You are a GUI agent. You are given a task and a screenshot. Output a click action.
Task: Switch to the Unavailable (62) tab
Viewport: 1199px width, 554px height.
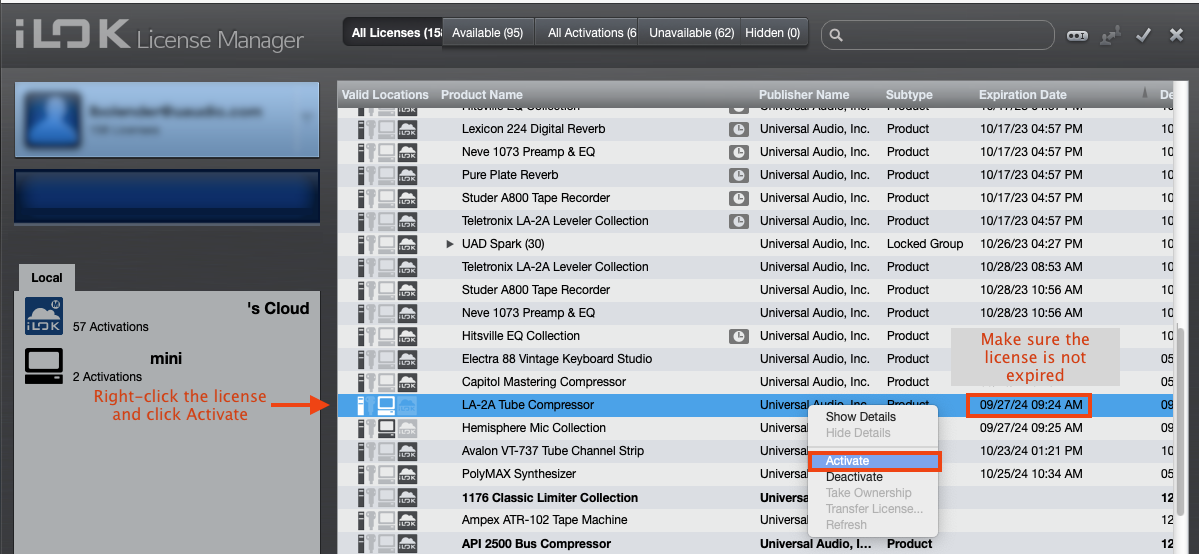click(x=689, y=33)
